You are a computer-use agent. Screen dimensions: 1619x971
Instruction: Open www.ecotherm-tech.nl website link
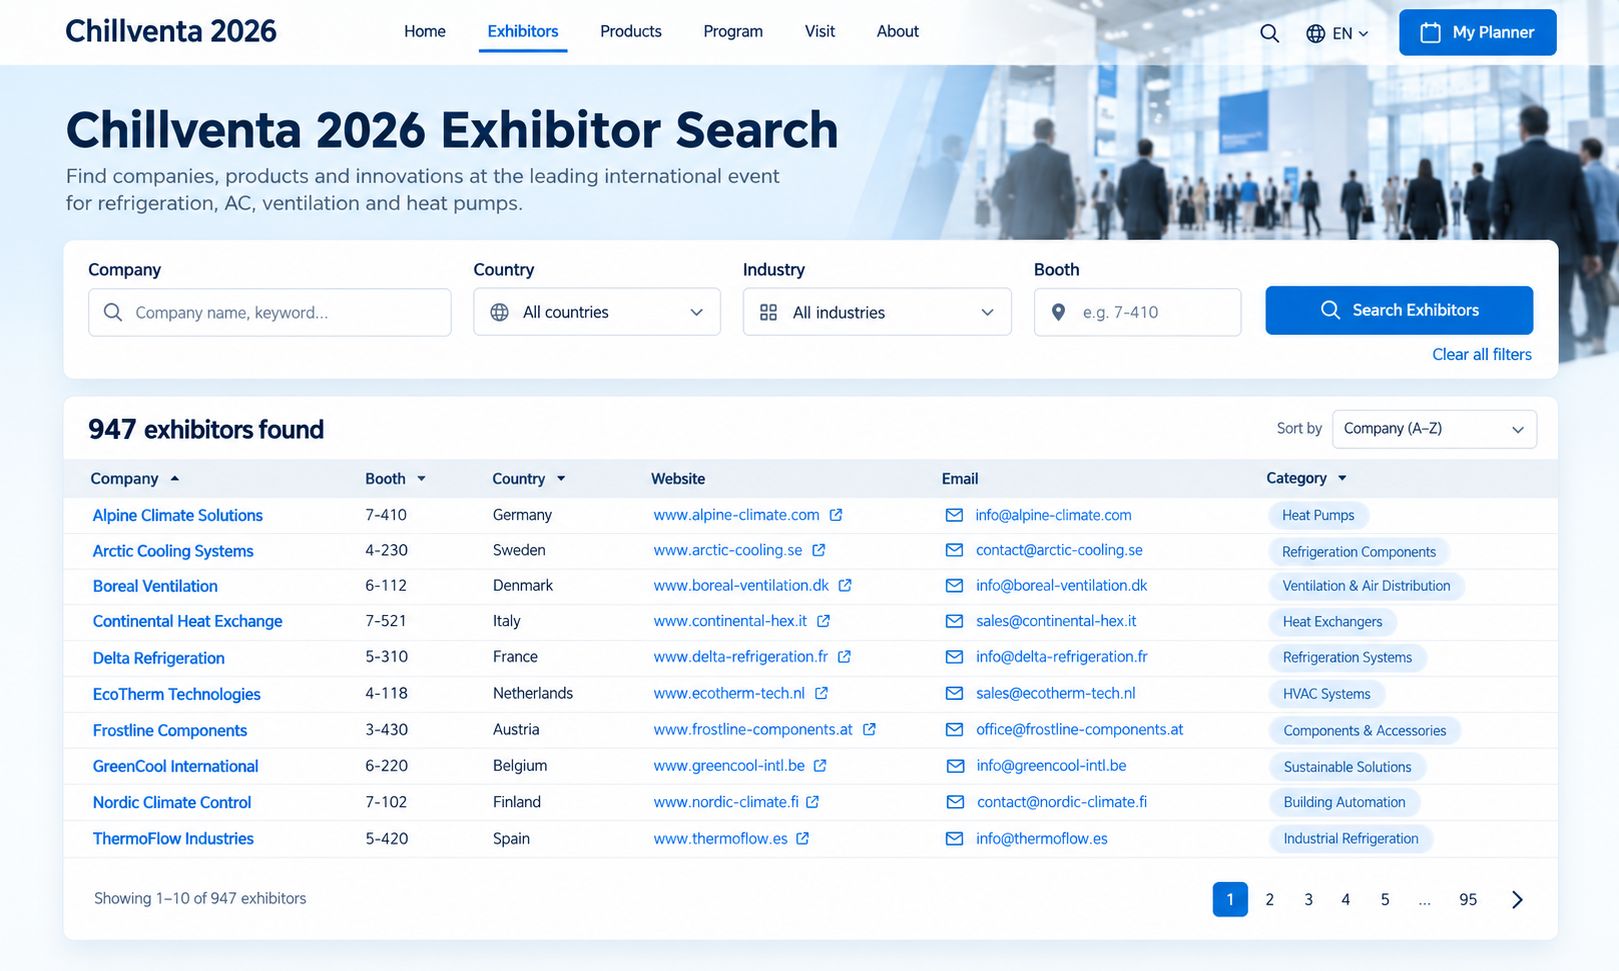point(729,693)
